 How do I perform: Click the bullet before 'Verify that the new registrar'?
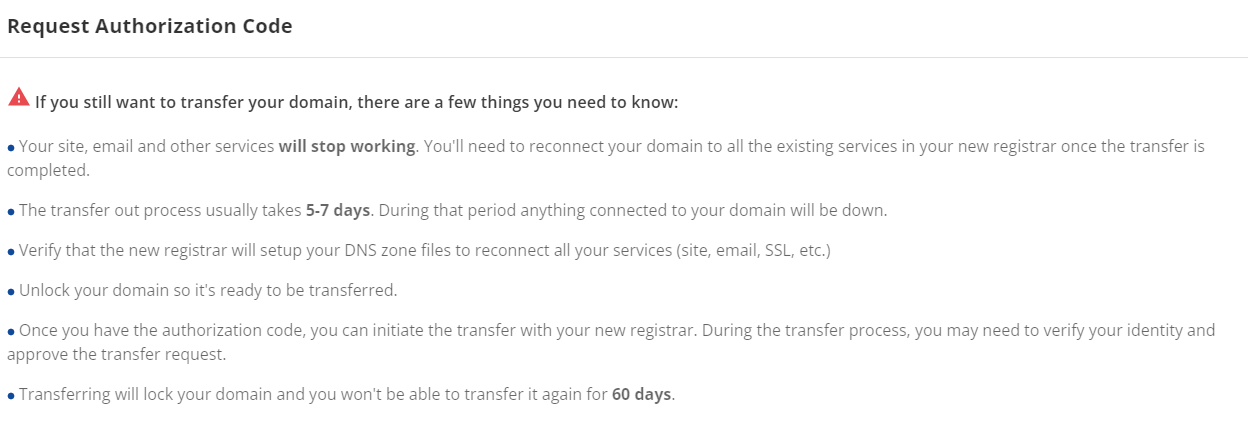tap(11, 252)
